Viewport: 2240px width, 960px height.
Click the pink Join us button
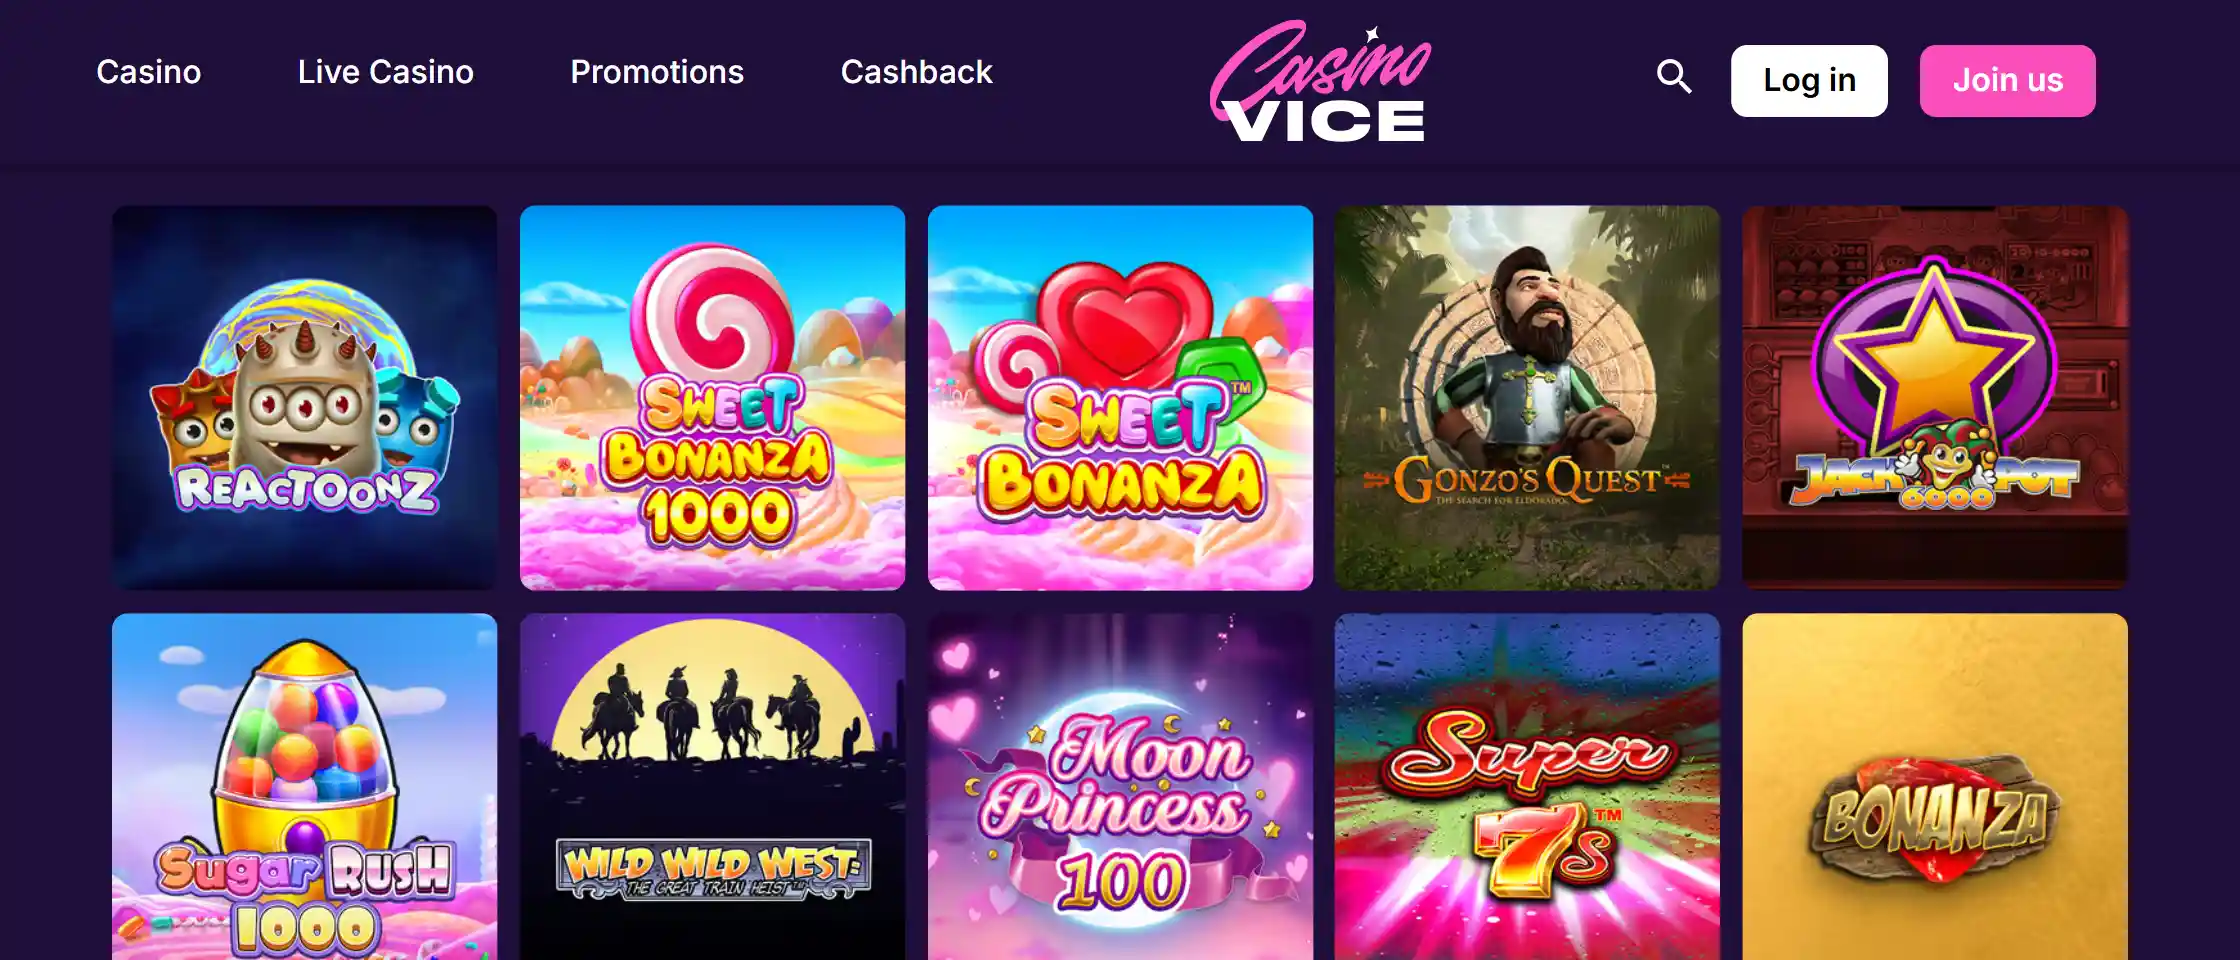tap(2007, 81)
